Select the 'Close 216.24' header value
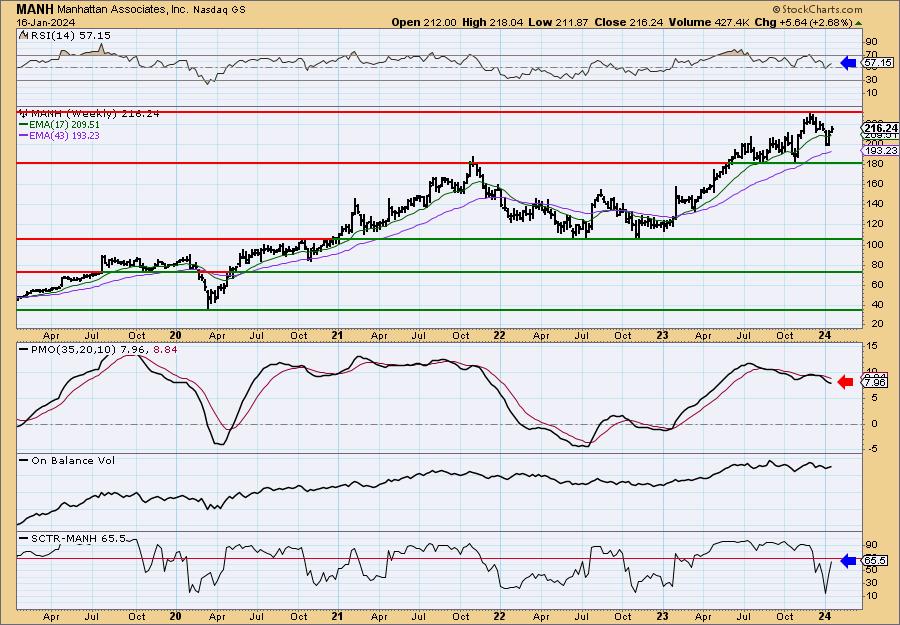The image size is (900, 625). click(x=629, y=22)
